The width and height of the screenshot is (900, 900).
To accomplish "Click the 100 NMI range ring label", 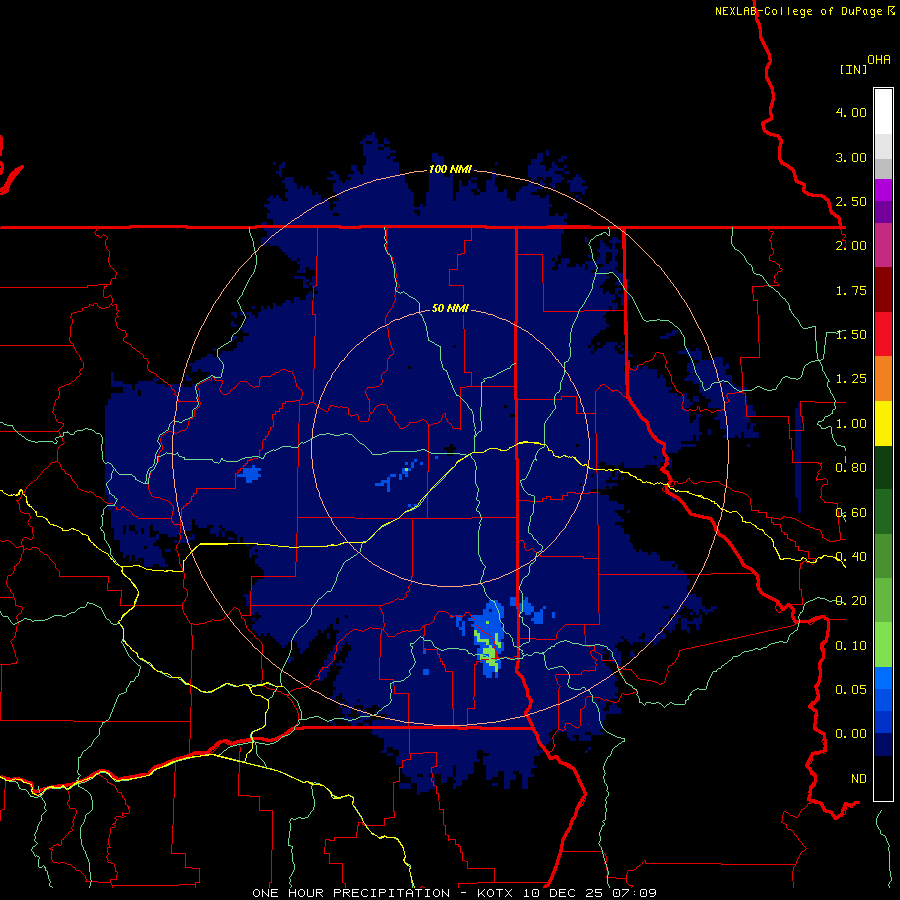I will (450, 169).
